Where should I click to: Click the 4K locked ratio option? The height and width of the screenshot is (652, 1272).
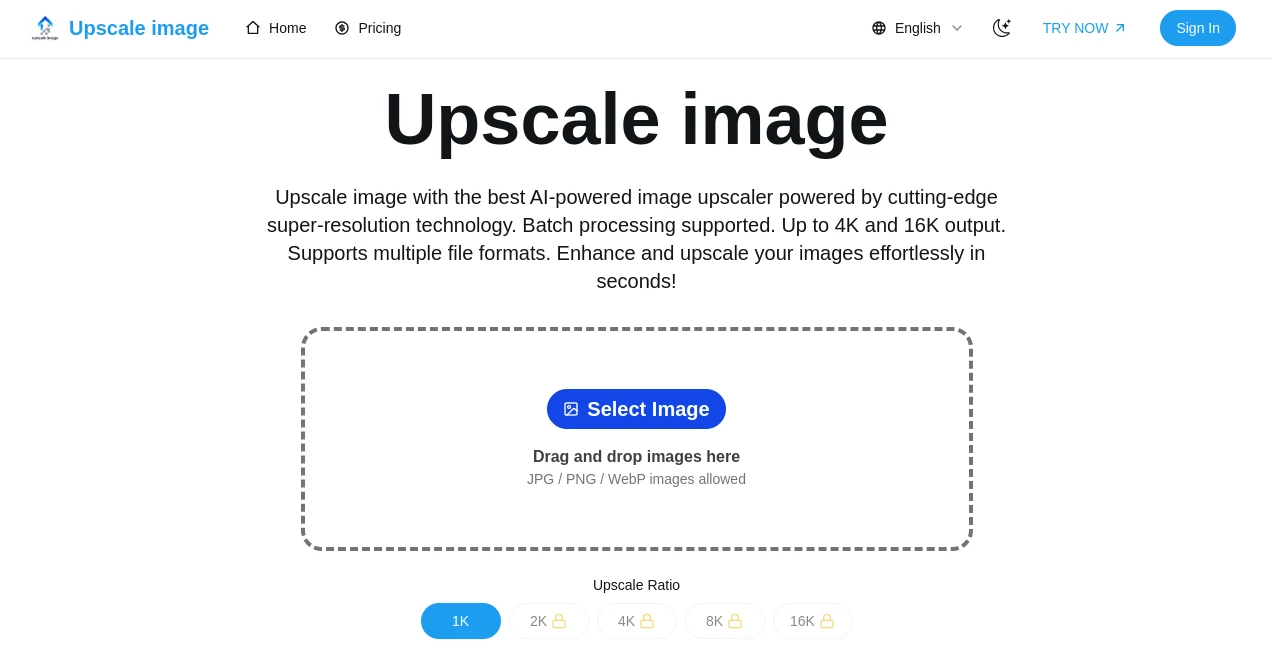[636, 621]
